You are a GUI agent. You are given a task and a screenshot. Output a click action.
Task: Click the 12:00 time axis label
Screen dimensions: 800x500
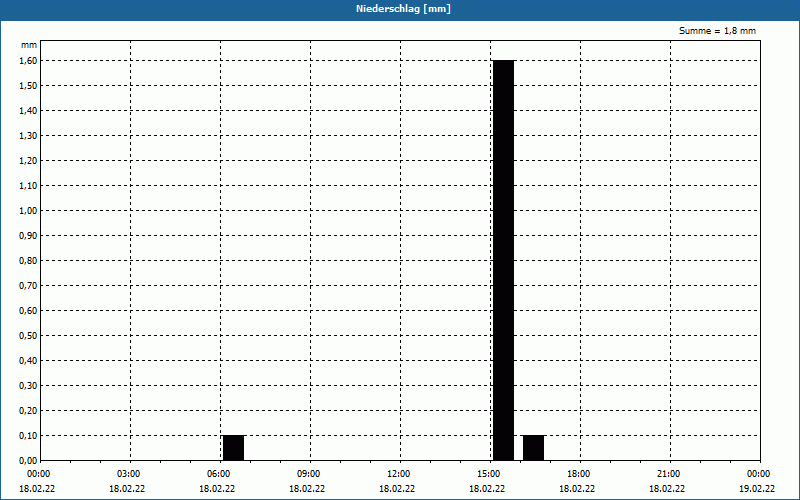pyautogui.click(x=398, y=474)
